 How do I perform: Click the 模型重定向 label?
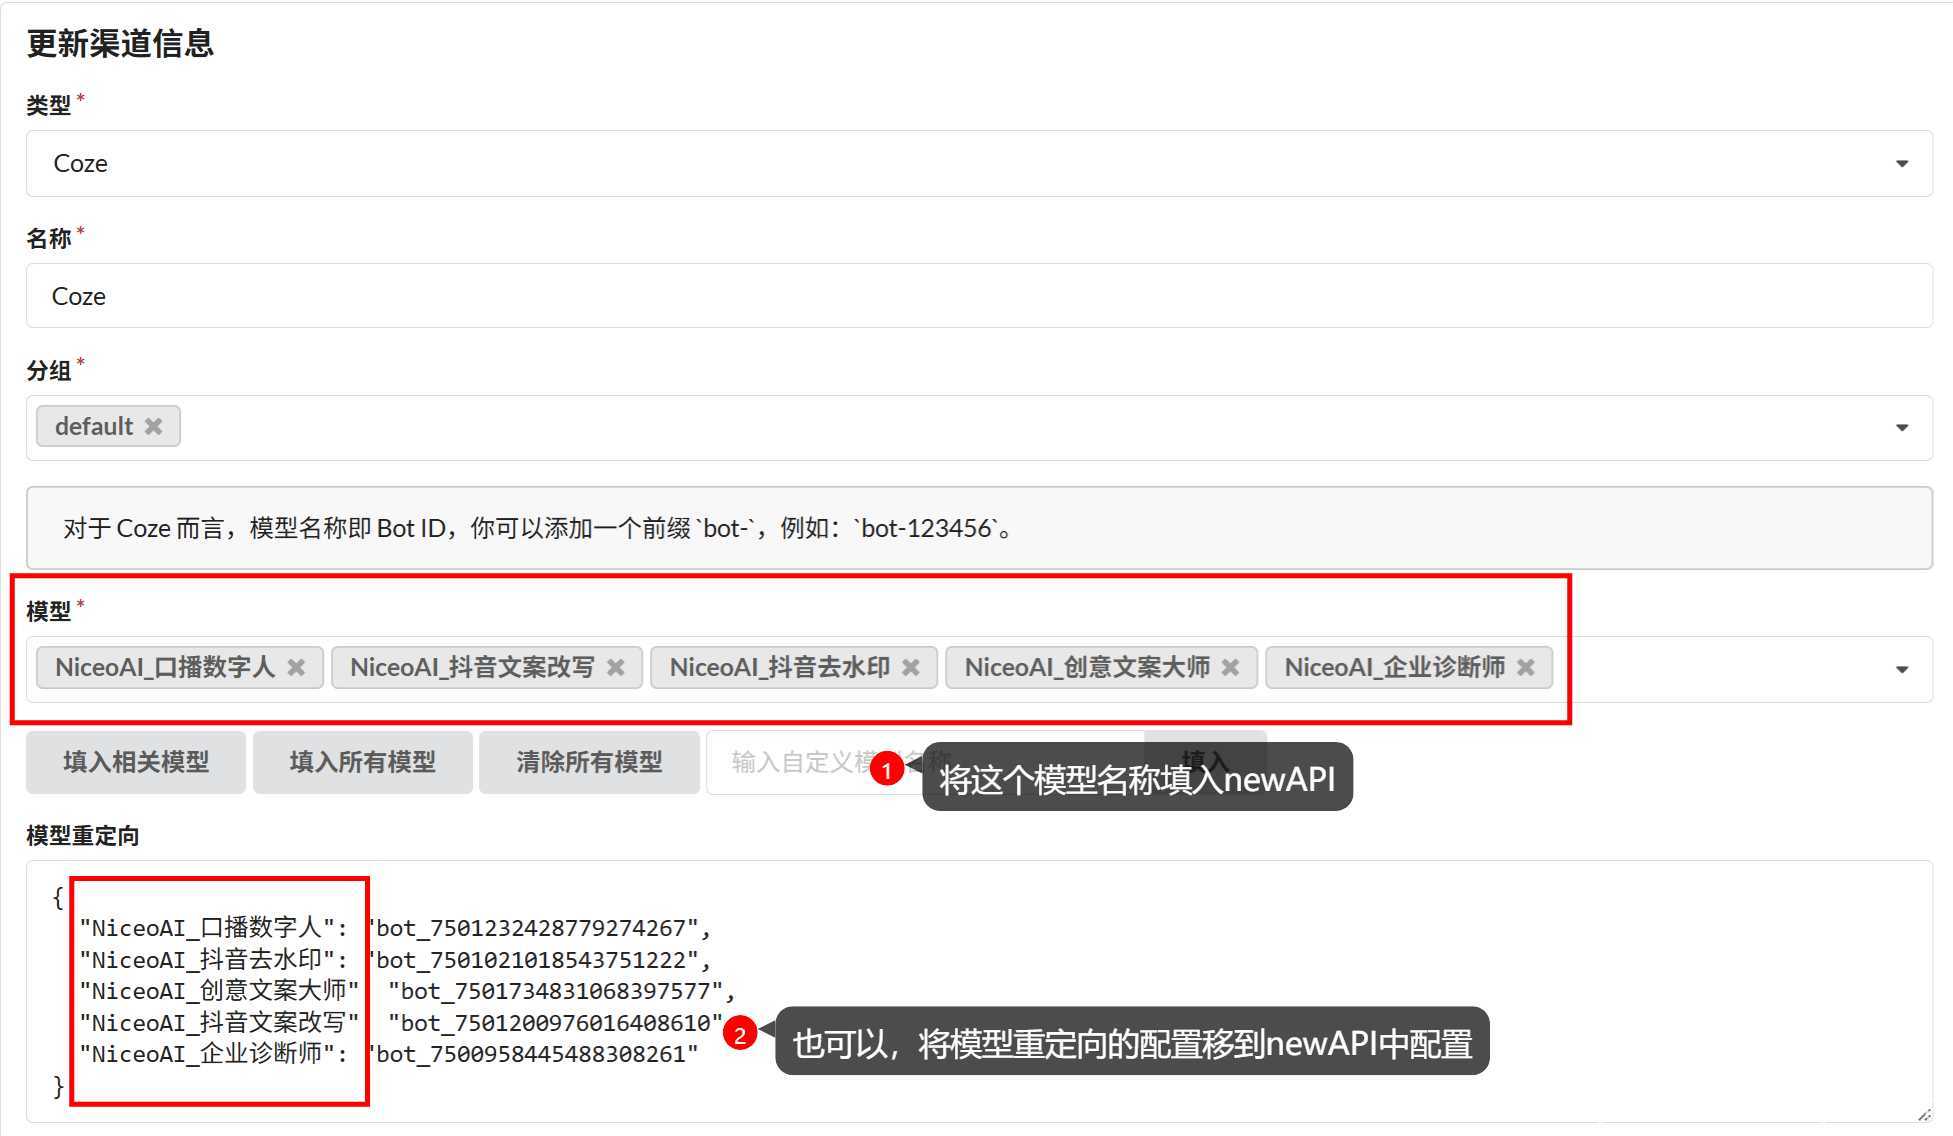(83, 836)
